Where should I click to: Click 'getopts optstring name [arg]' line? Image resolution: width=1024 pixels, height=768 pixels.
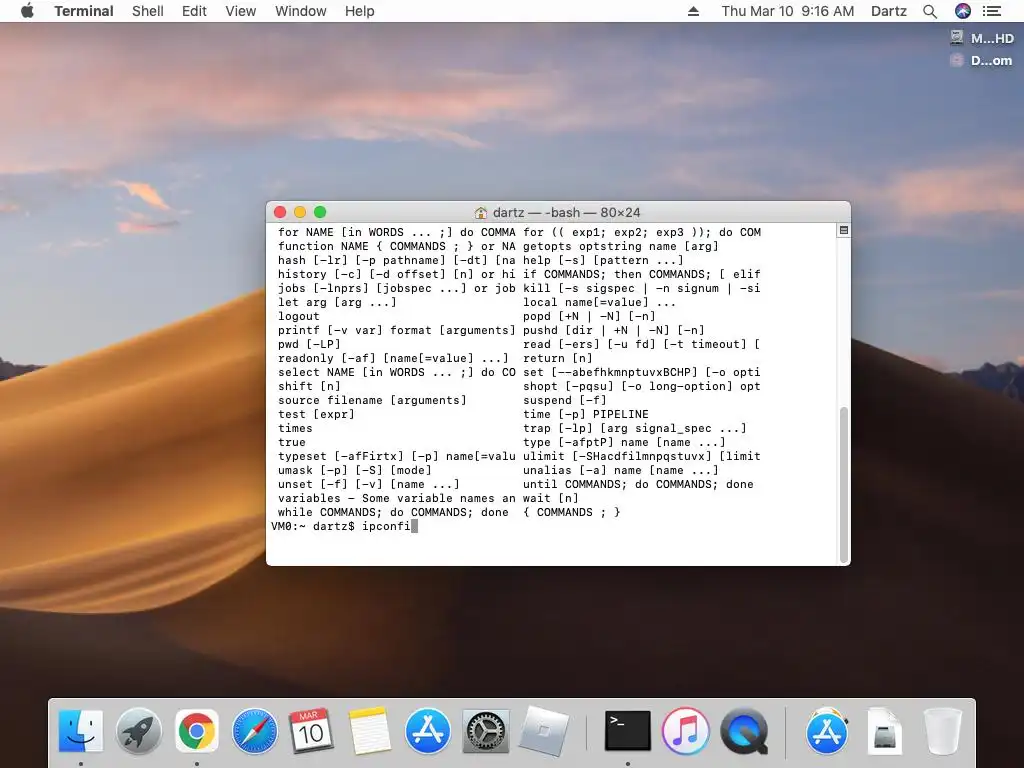[x=620, y=246]
